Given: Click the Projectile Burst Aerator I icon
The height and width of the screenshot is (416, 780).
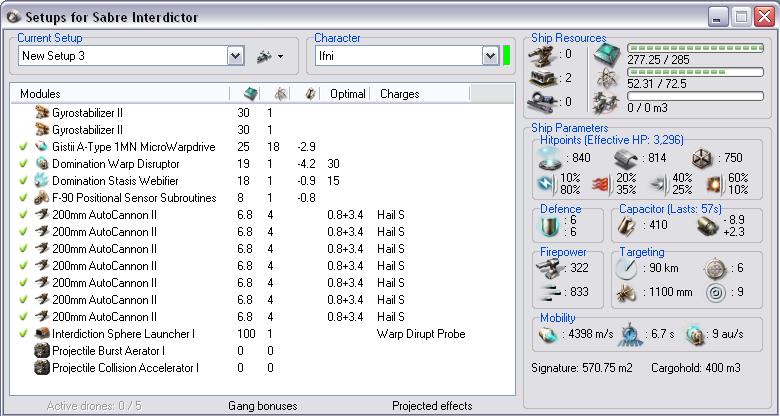Looking at the screenshot, I should [41, 351].
